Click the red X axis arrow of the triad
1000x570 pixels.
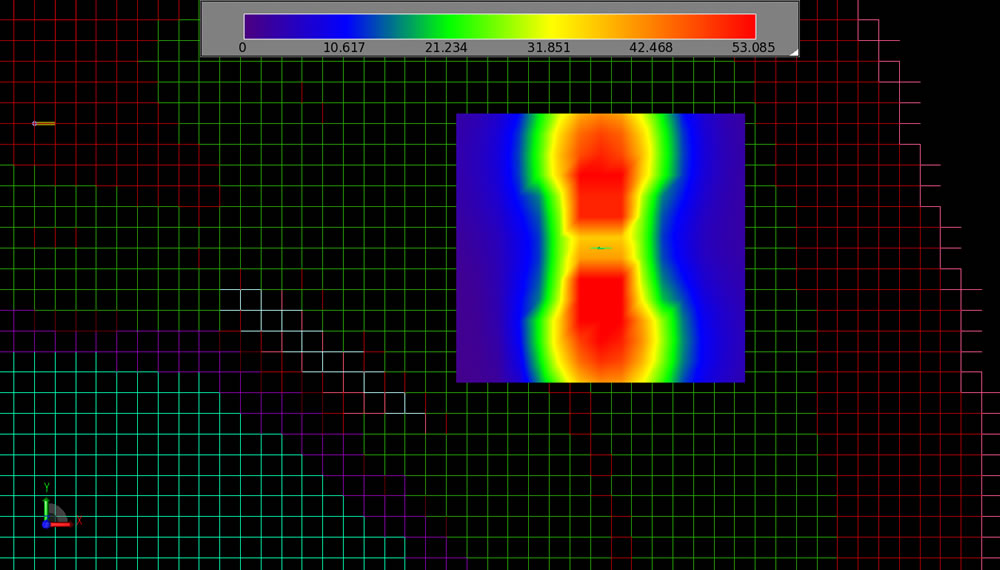tap(60, 524)
